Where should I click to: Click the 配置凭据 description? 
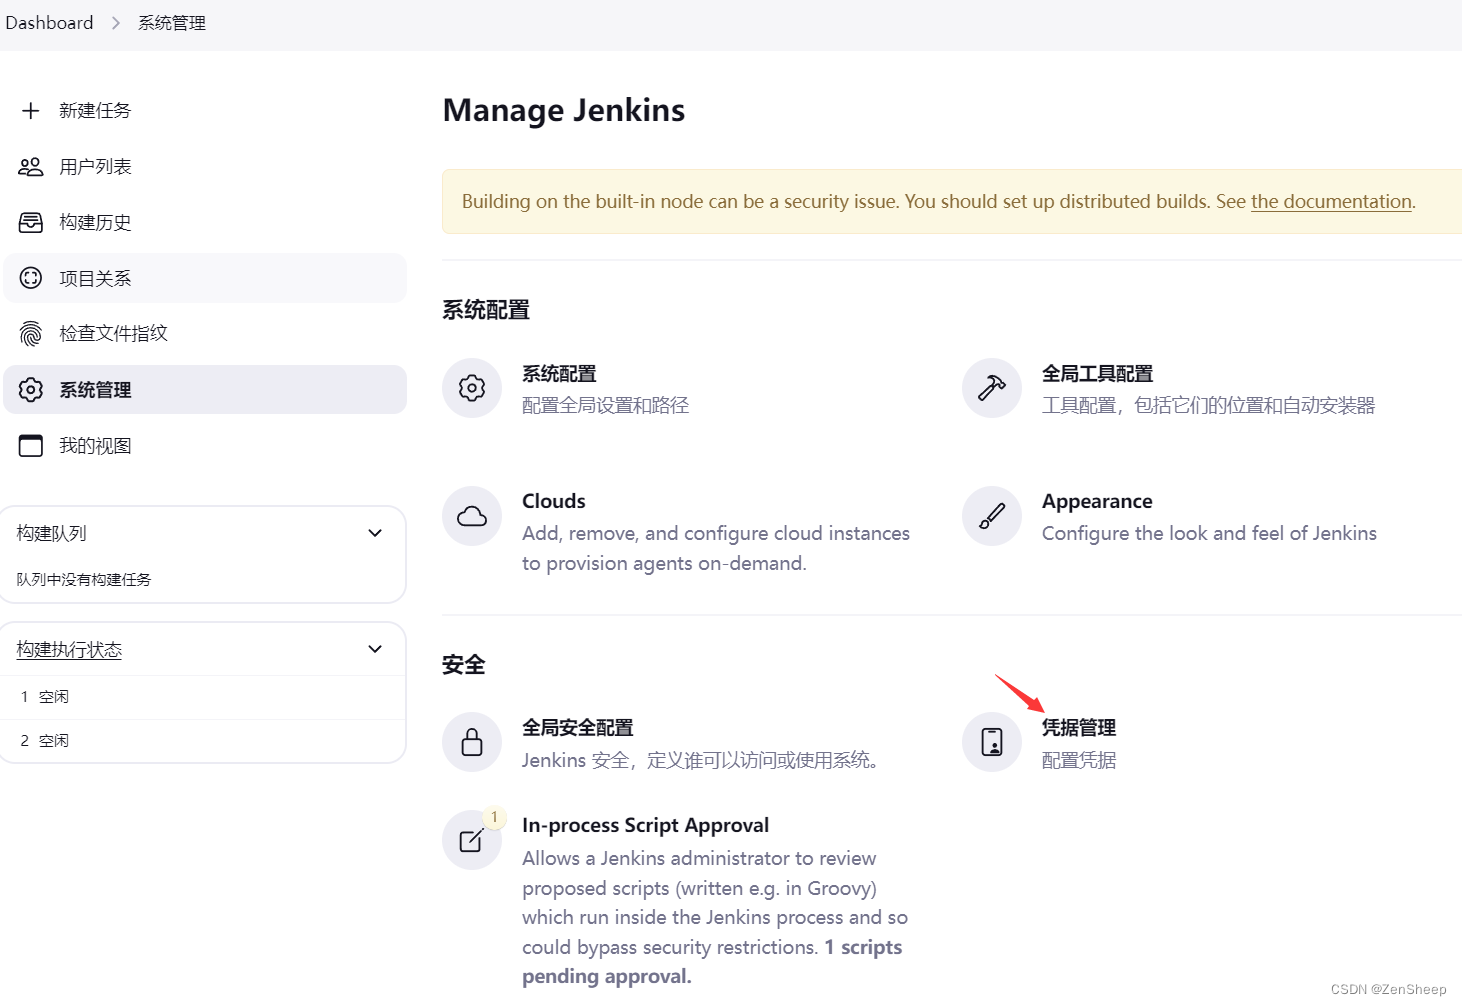coord(1079,760)
